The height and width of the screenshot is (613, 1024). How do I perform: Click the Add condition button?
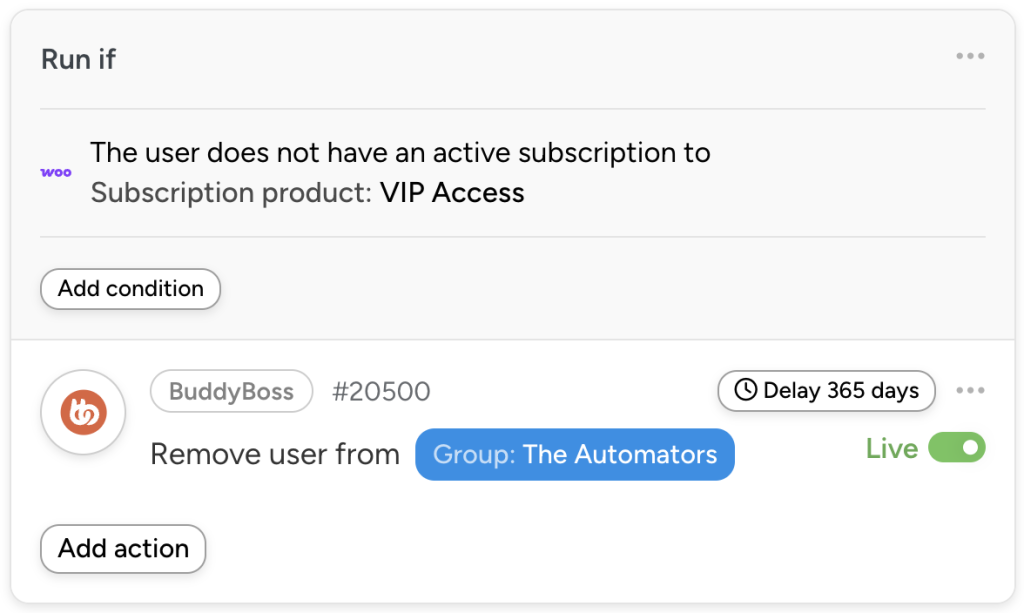click(x=130, y=289)
